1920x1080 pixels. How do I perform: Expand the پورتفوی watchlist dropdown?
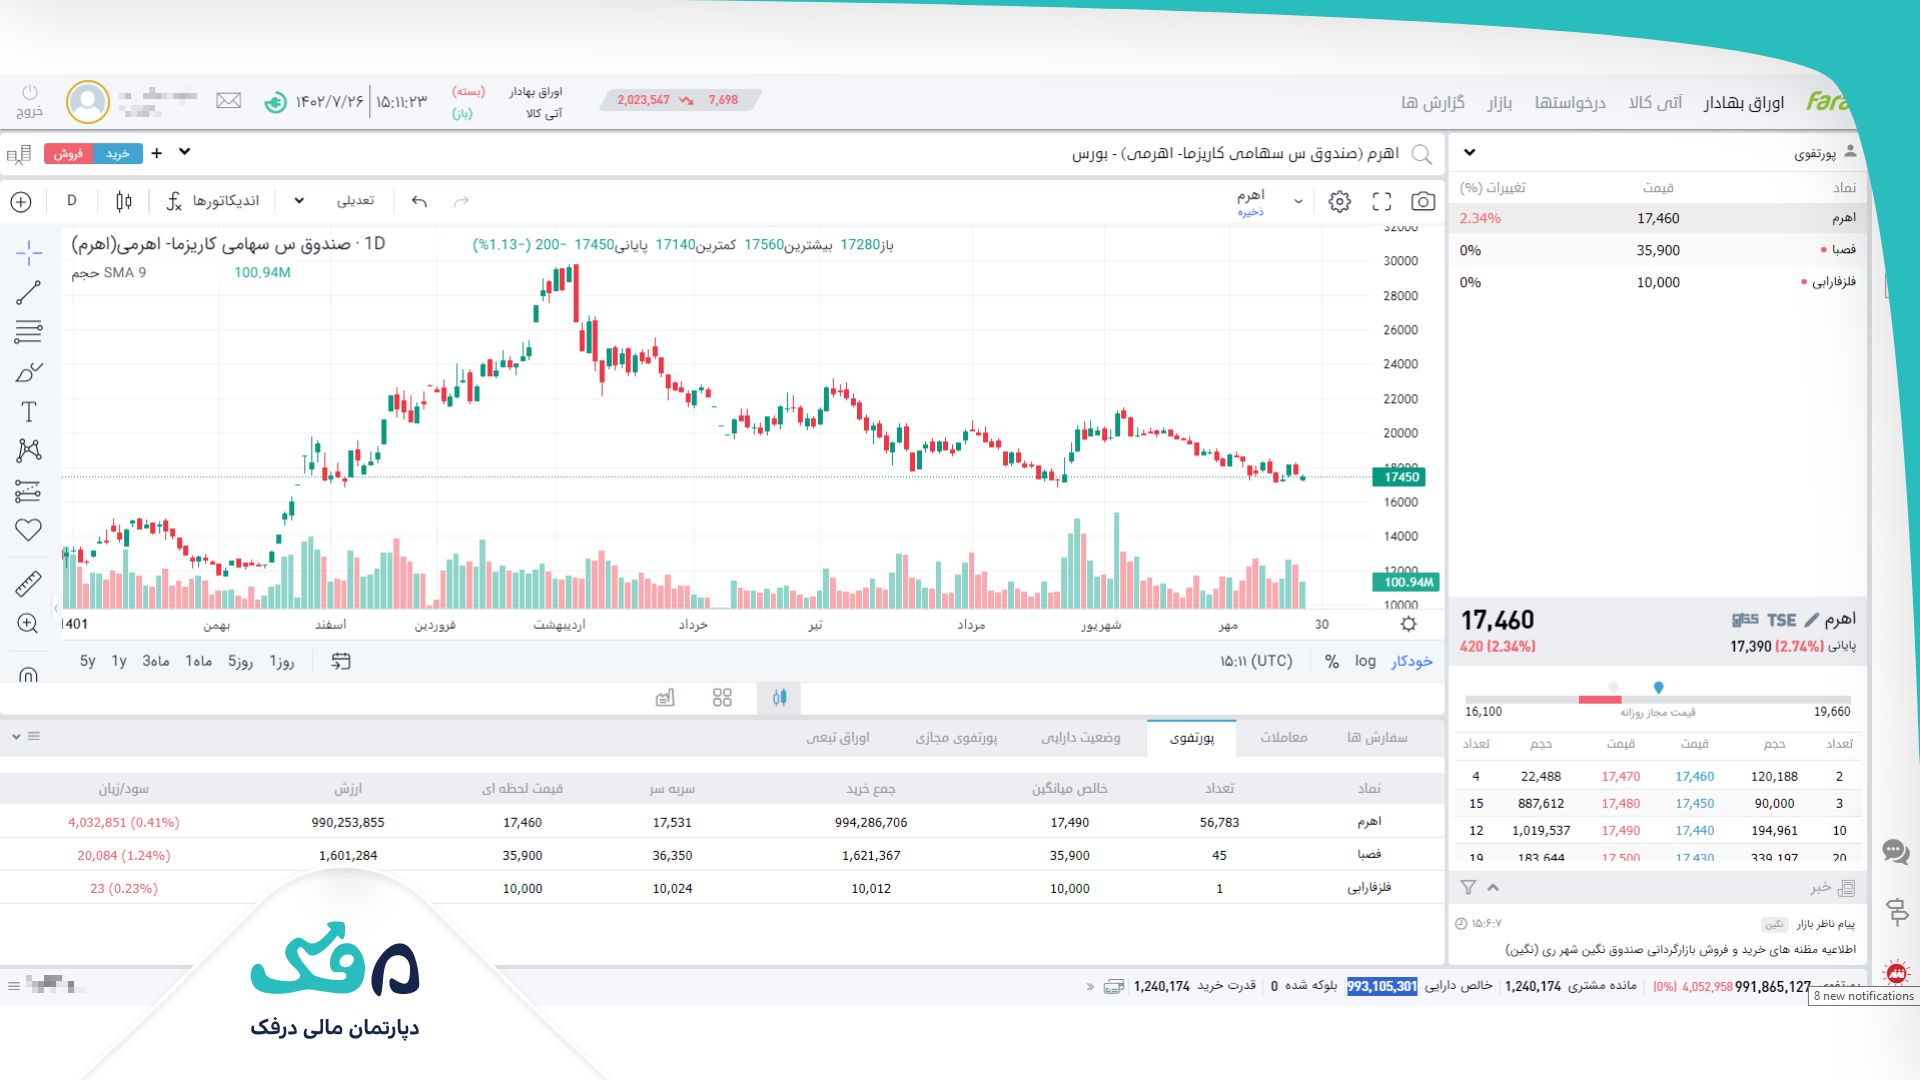(x=1469, y=153)
